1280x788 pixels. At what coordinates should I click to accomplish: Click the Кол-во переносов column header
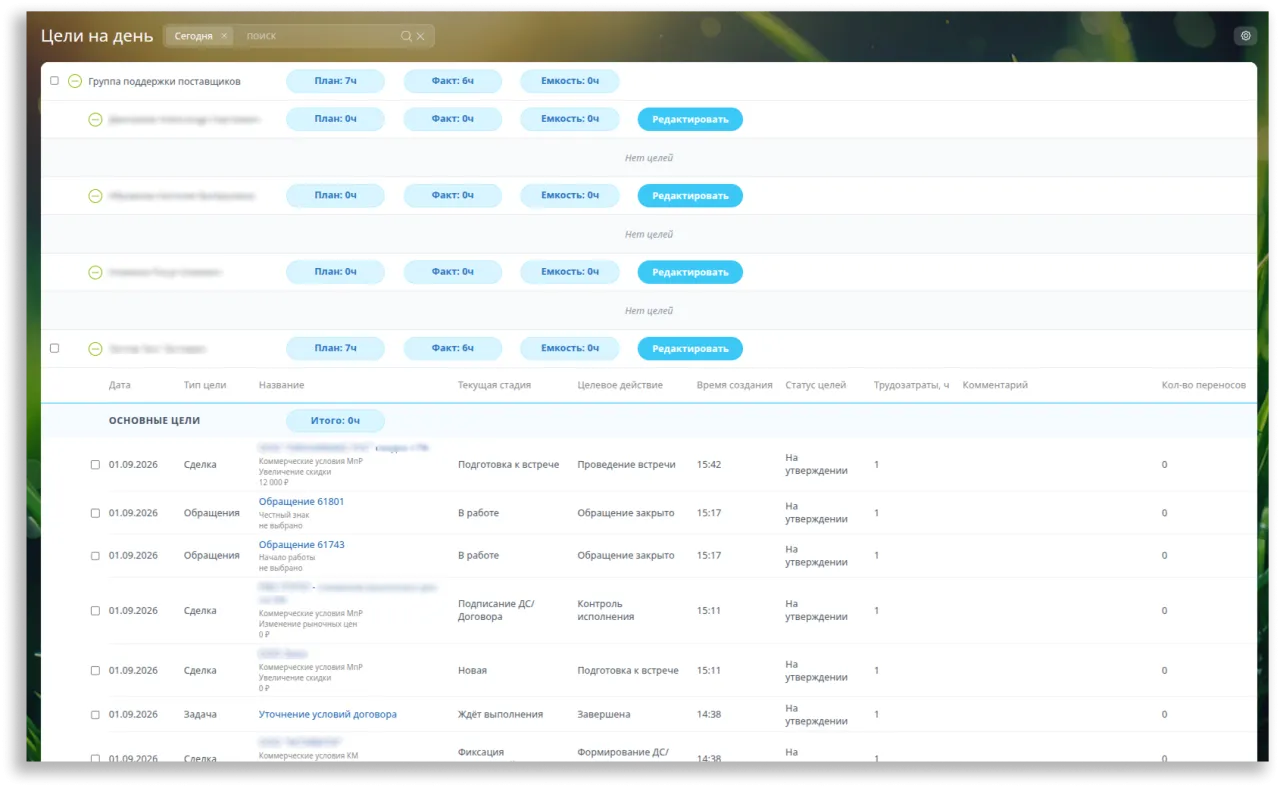1204,385
